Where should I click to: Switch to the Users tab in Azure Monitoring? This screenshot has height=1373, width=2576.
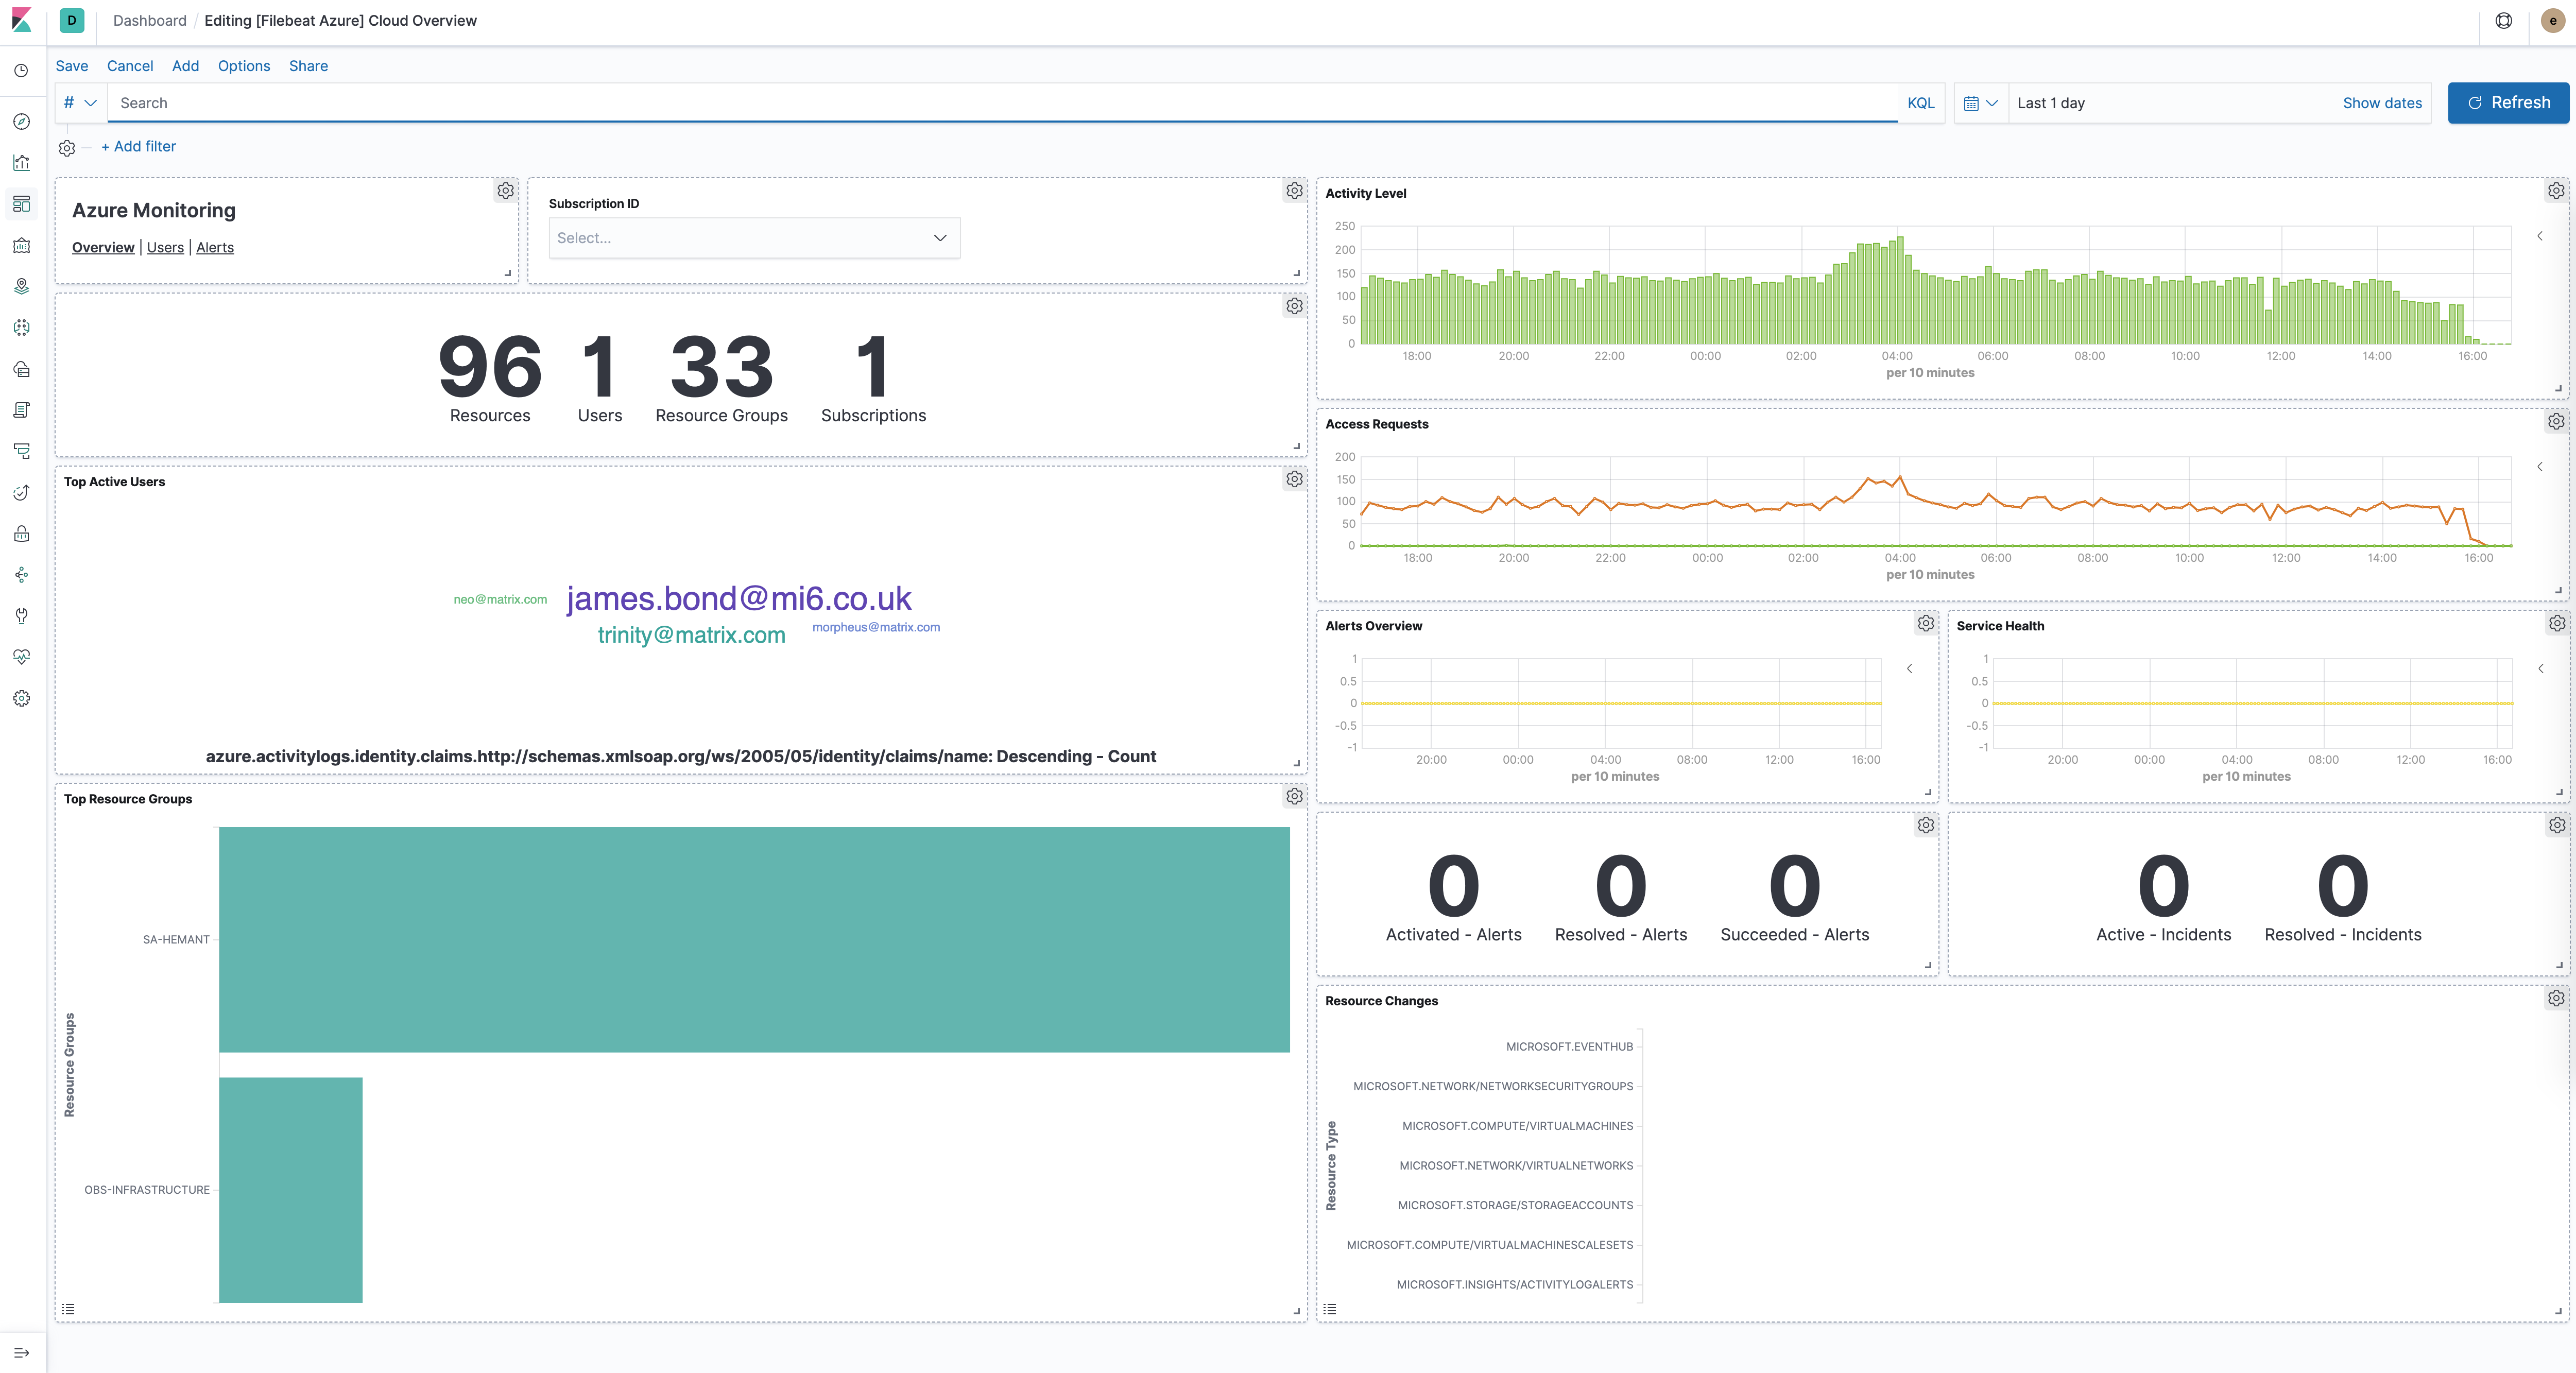pos(165,247)
